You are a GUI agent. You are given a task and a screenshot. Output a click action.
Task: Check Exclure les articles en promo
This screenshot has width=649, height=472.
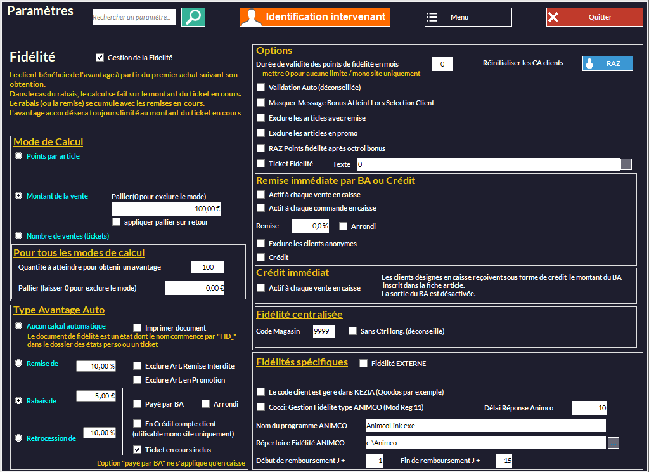point(262,132)
